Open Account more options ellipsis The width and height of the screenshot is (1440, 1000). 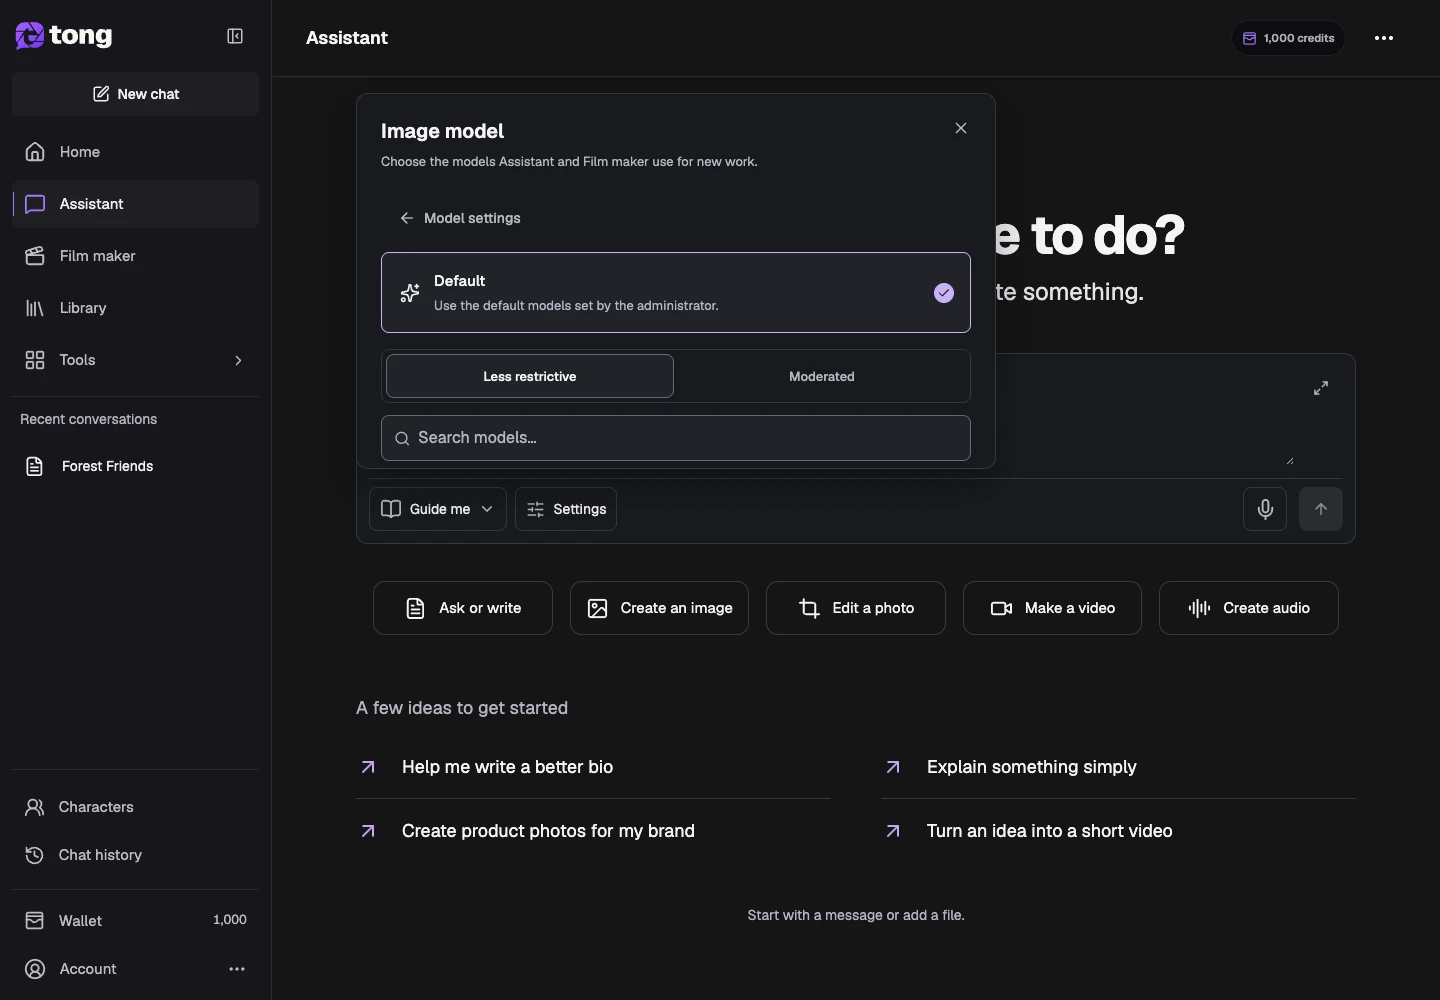coord(237,969)
